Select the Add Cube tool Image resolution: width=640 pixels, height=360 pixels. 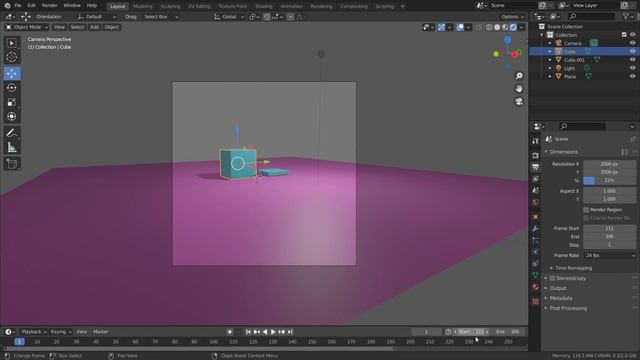(12, 164)
